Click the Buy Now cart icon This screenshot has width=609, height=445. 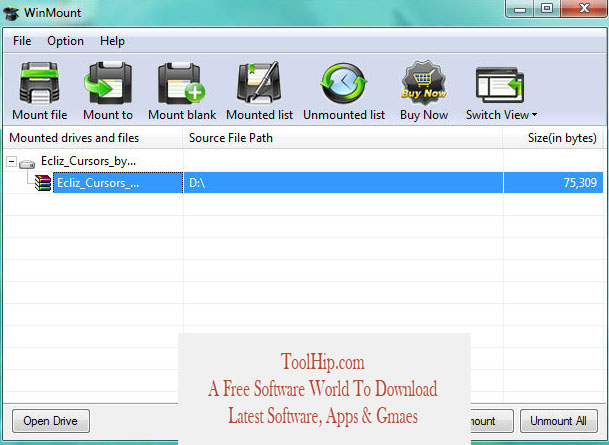point(424,83)
